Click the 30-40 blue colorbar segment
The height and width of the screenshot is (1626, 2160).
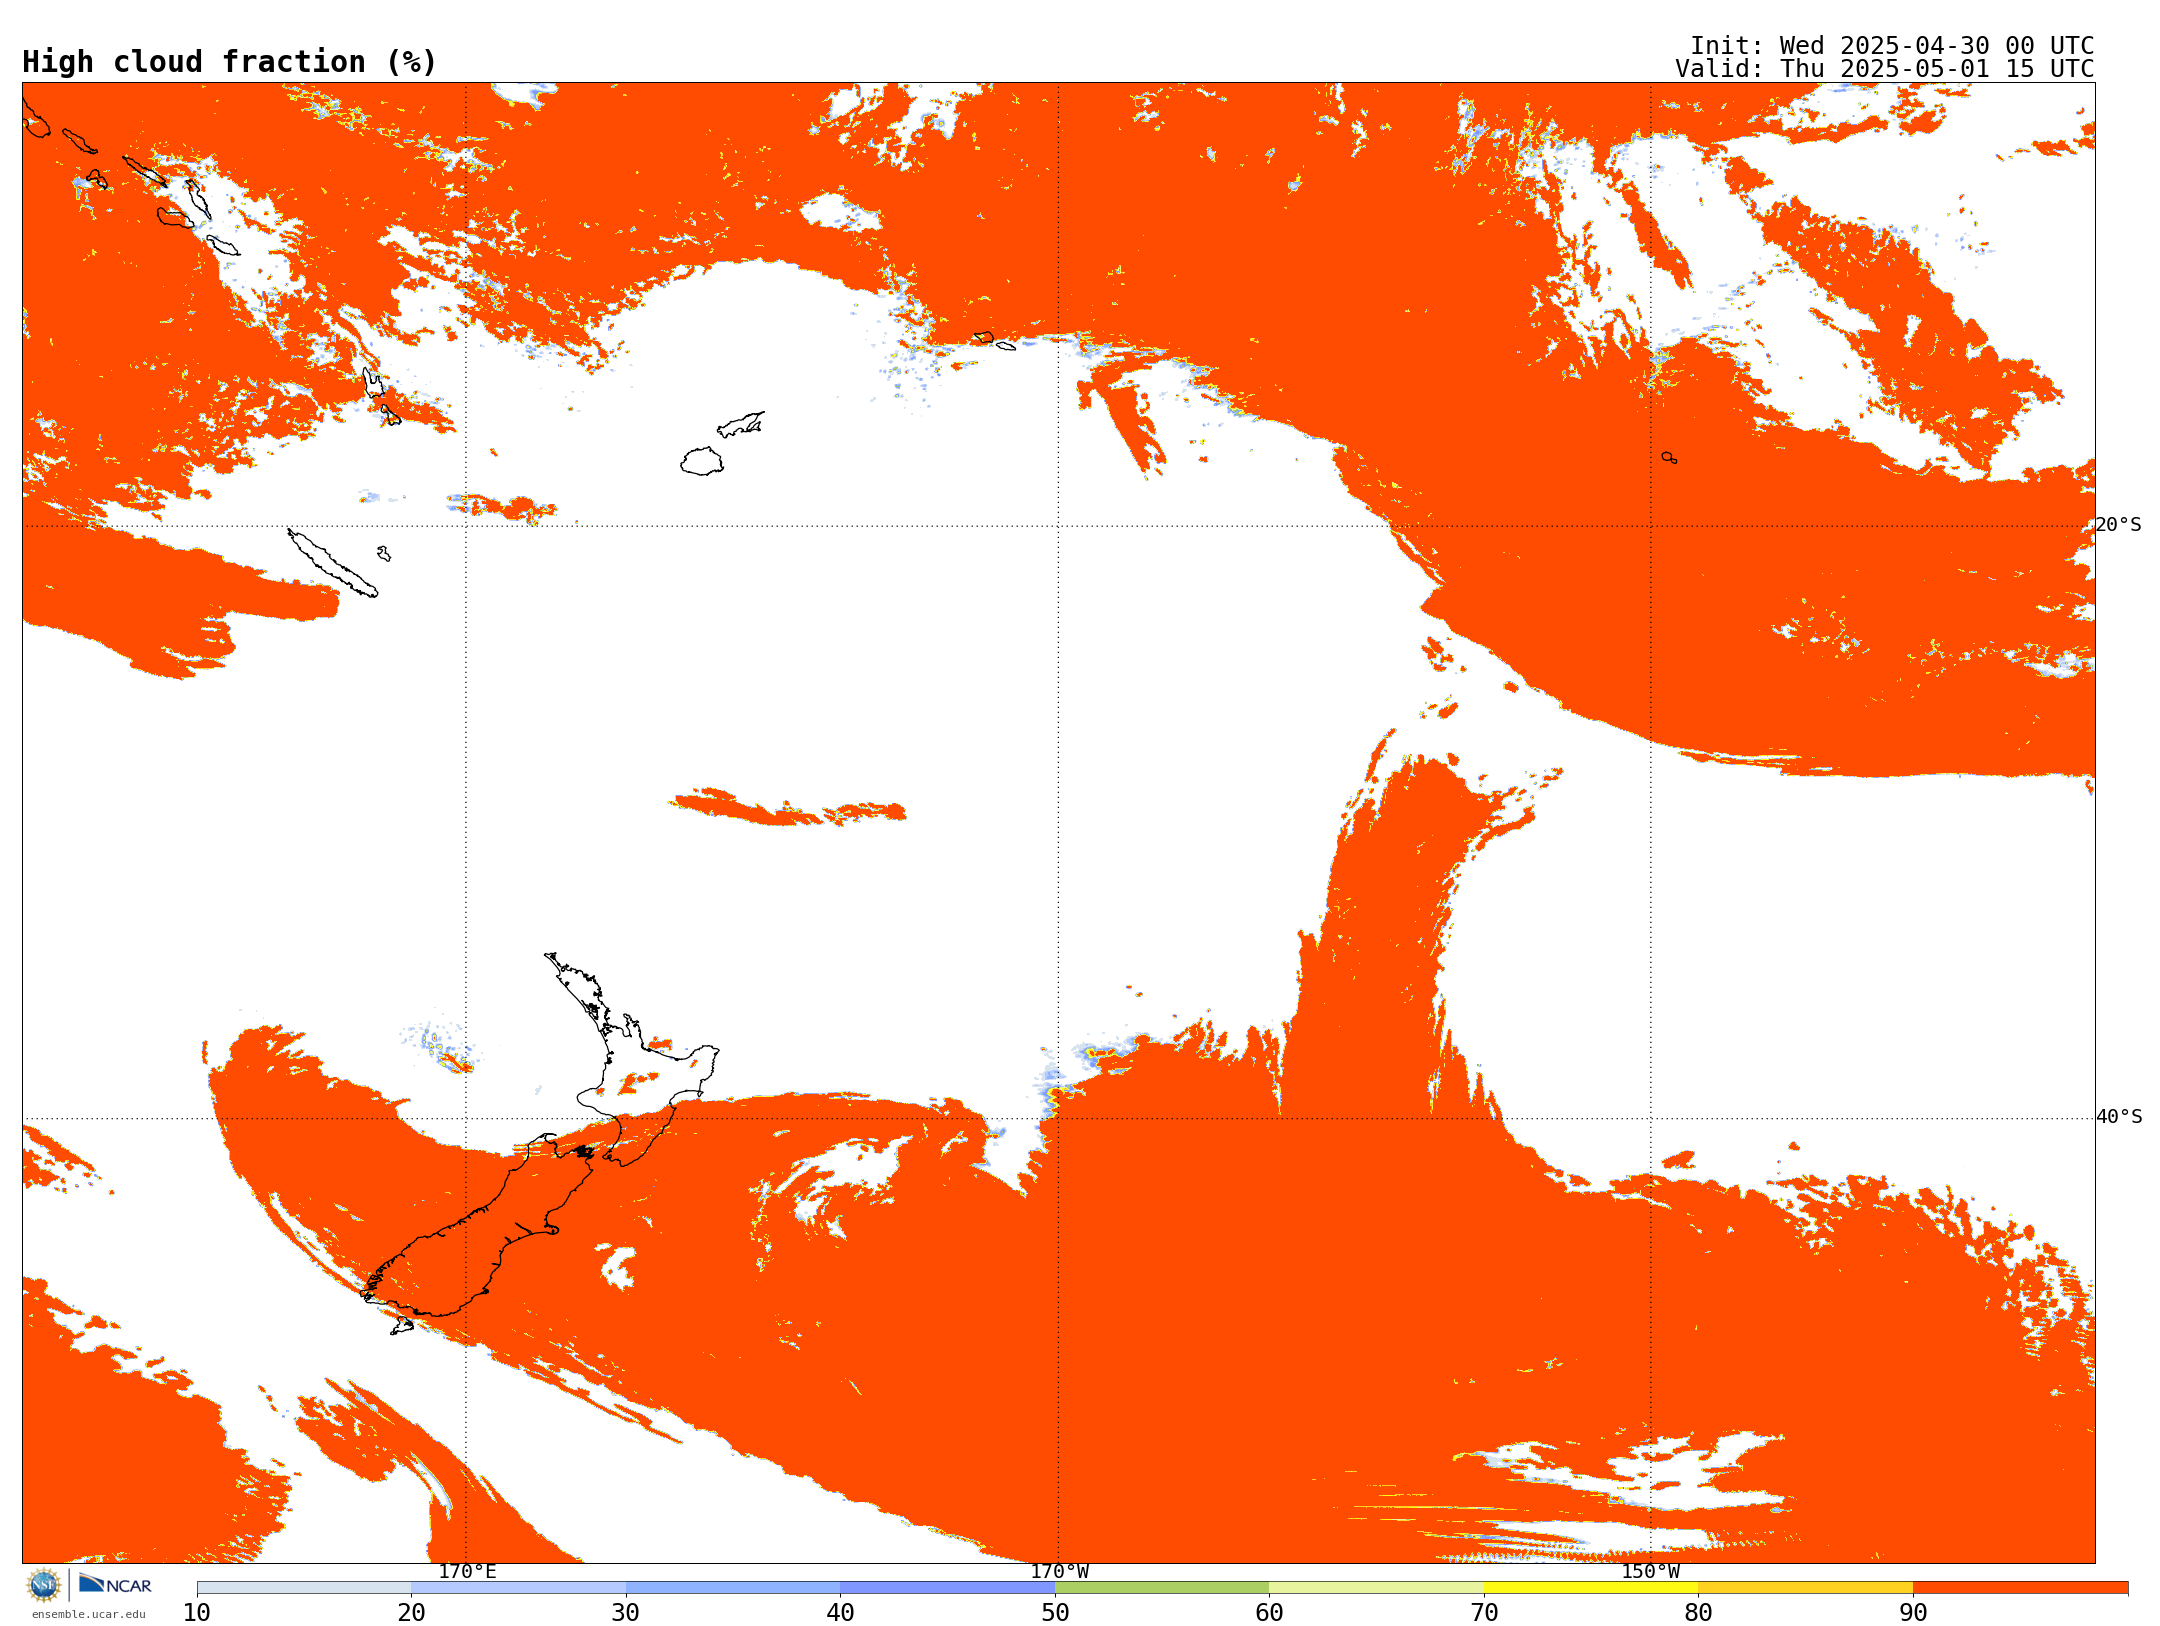coord(733,1588)
